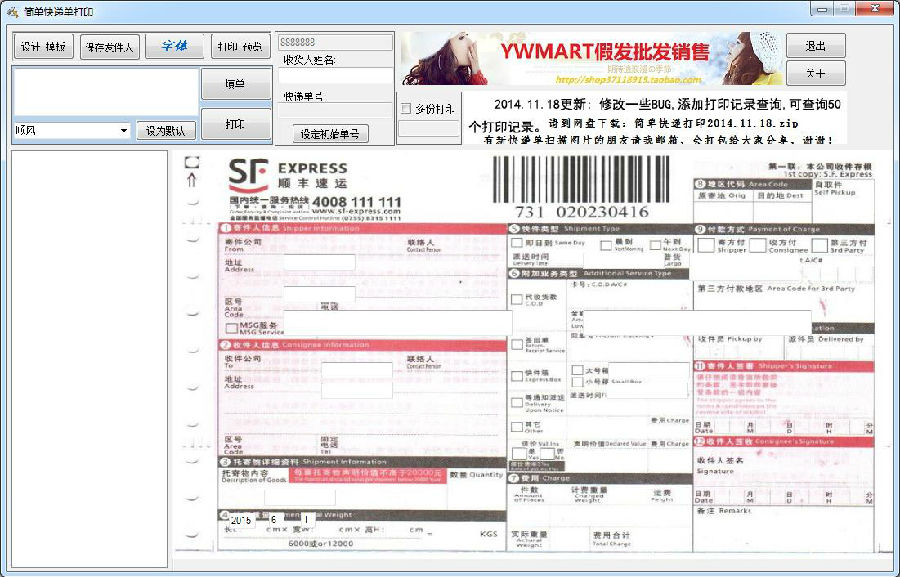Click the 快递单号 tracking number field

[335, 111]
